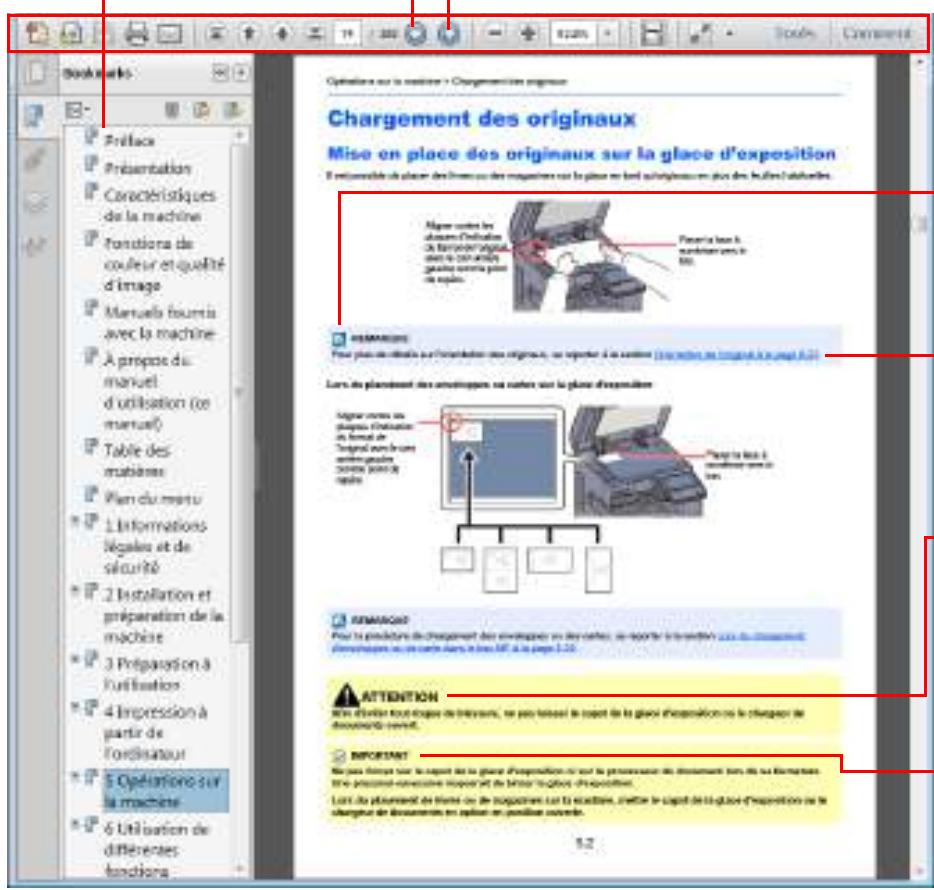The width and height of the screenshot is (934, 890).
Task: Click the Create PDF toolbar icon
Action: point(37,33)
